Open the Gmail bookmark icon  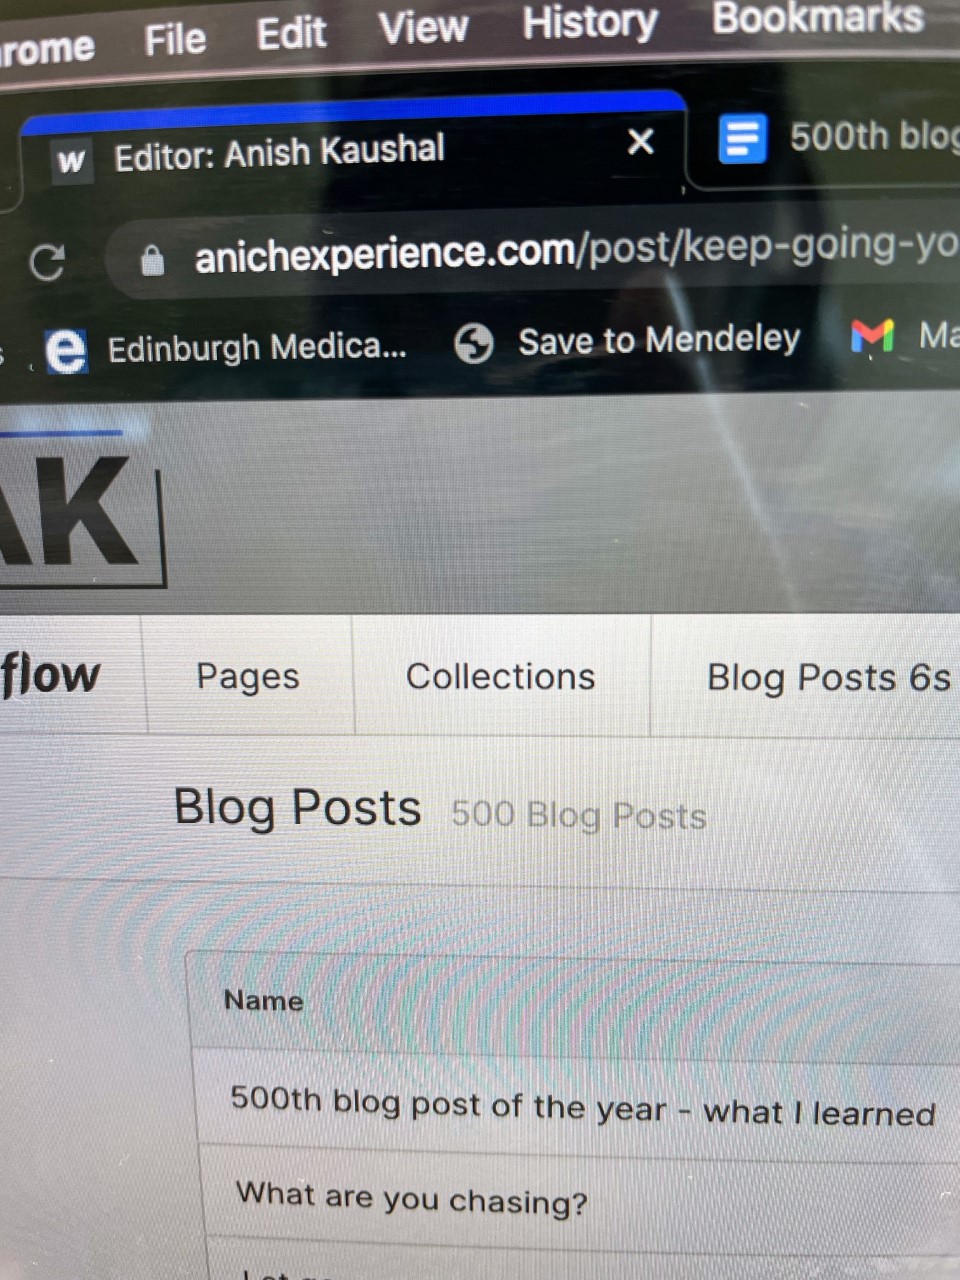point(872,336)
